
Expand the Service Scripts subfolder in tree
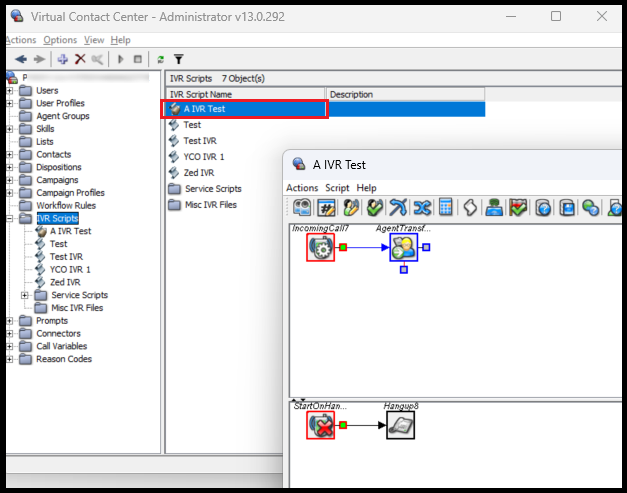(x=25, y=295)
